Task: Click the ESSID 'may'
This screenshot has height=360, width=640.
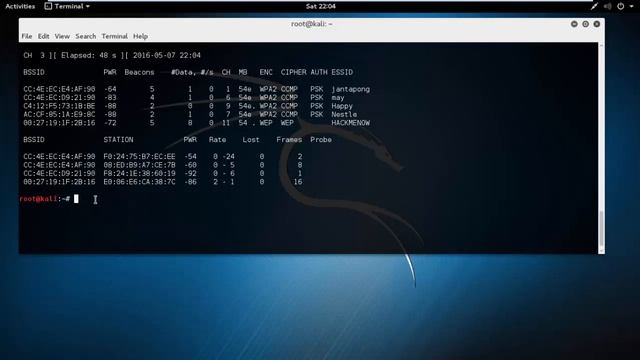Action: click(338, 98)
